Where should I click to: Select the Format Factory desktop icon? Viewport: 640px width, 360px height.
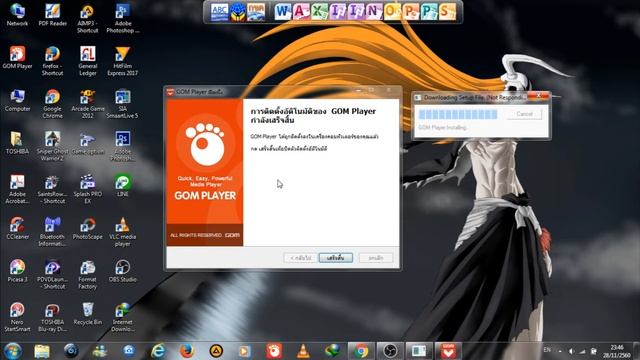(x=87, y=274)
